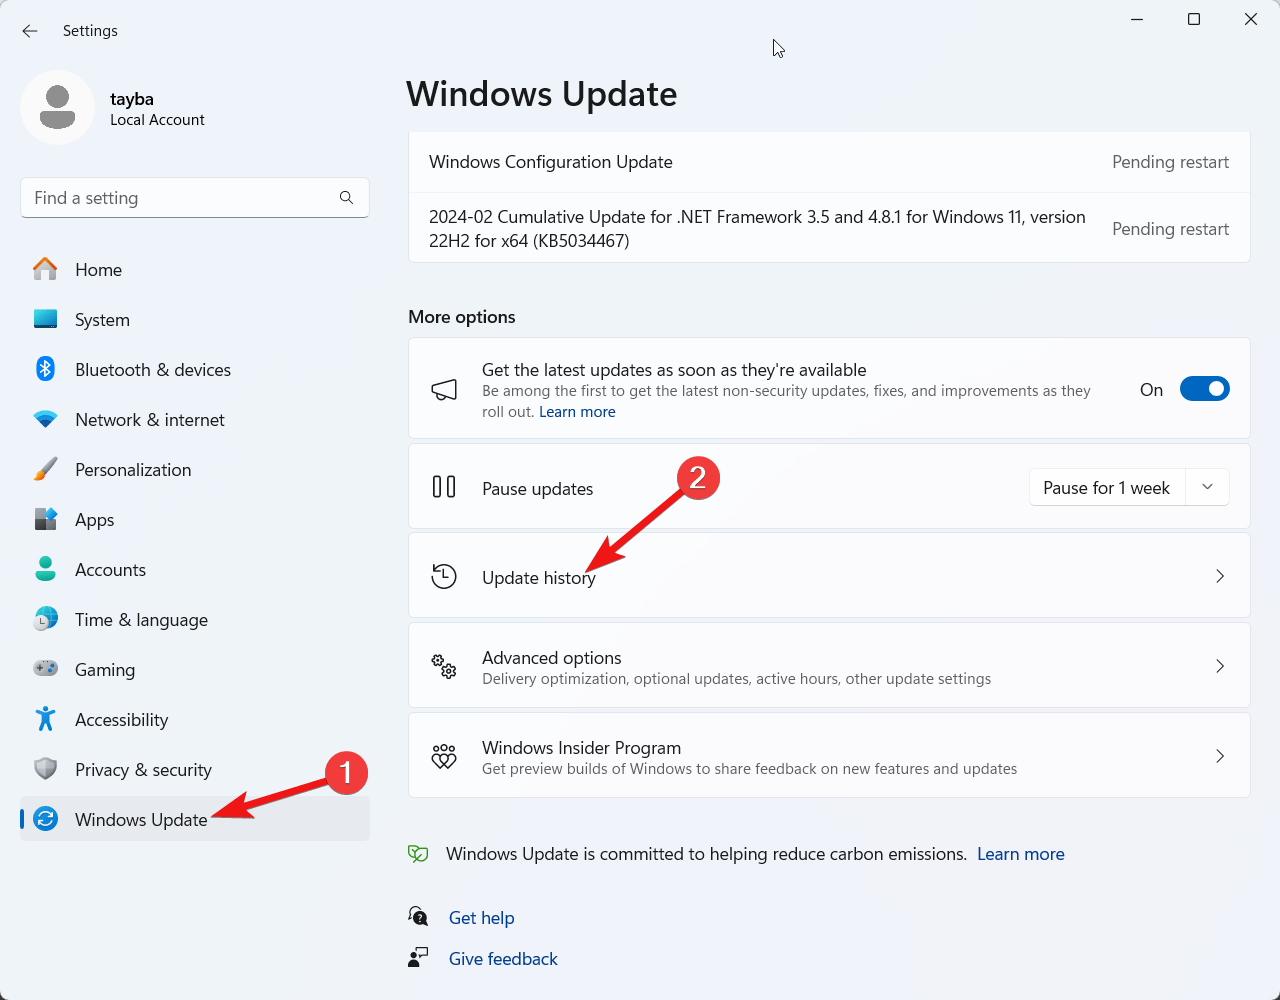Click the Update history clock icon
Image resolution: width=1280 pixels, height=1000 pixels.
coord(444,576)
